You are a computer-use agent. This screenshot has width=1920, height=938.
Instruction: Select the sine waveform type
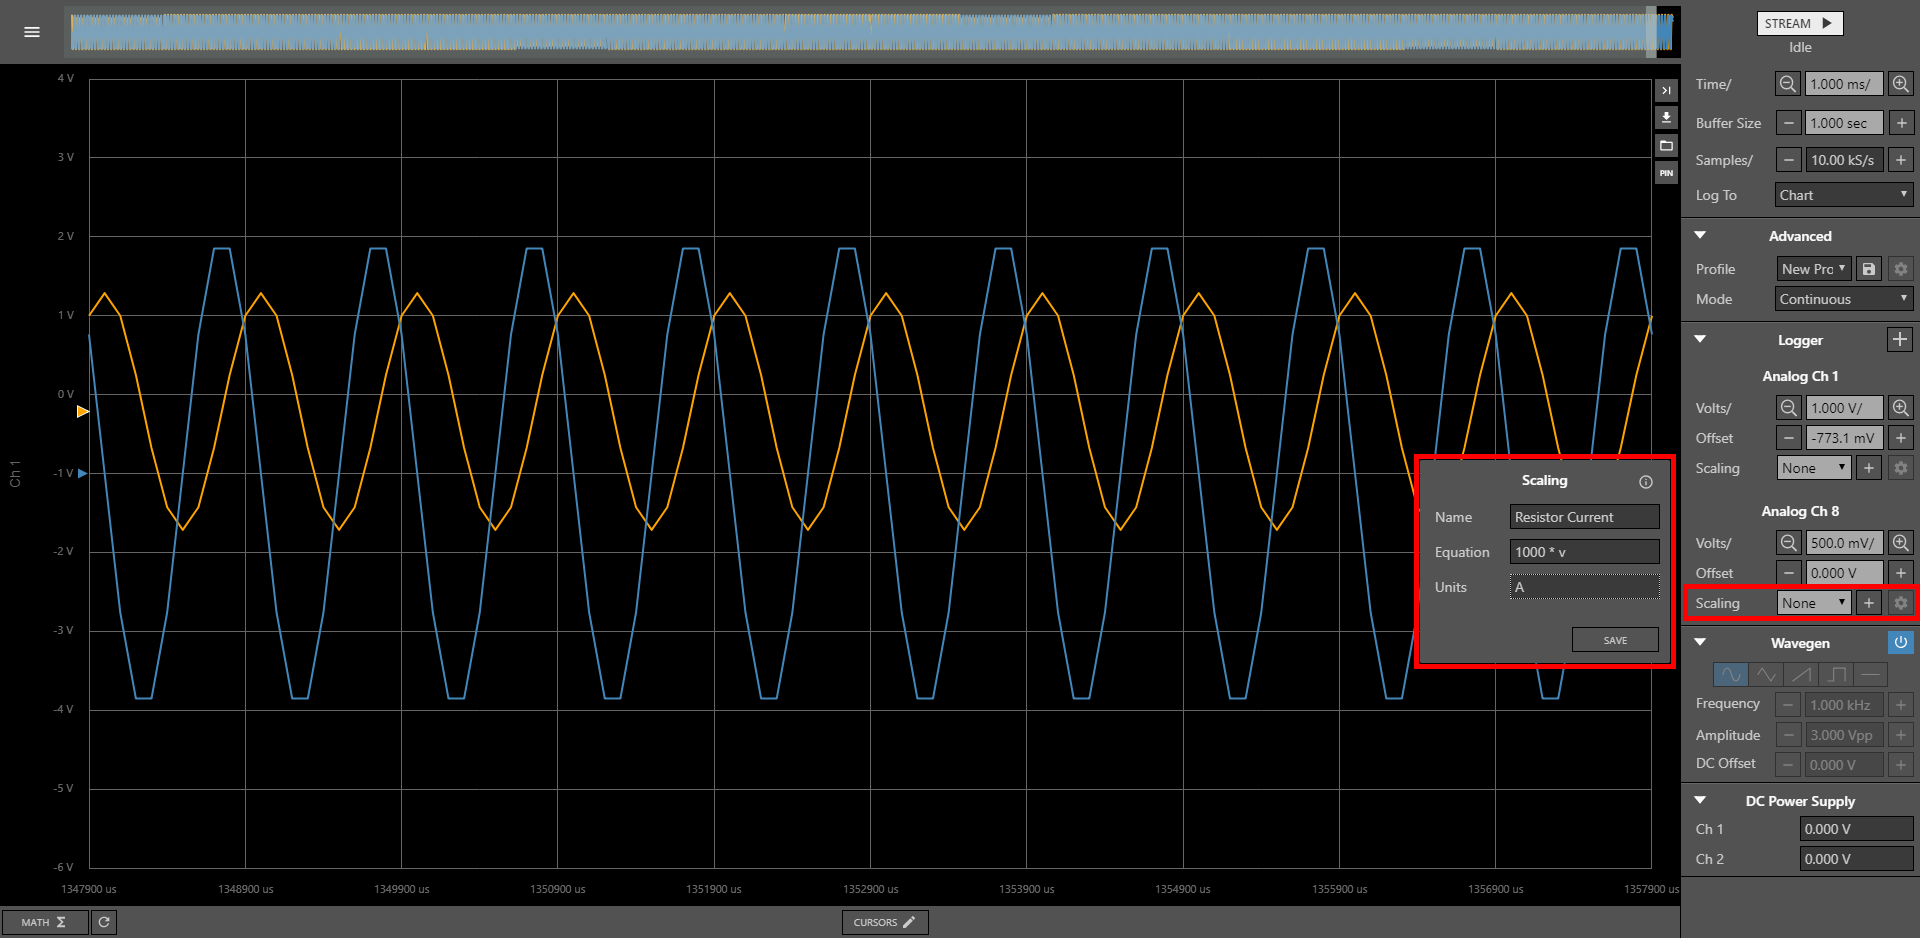point(1731,675)
